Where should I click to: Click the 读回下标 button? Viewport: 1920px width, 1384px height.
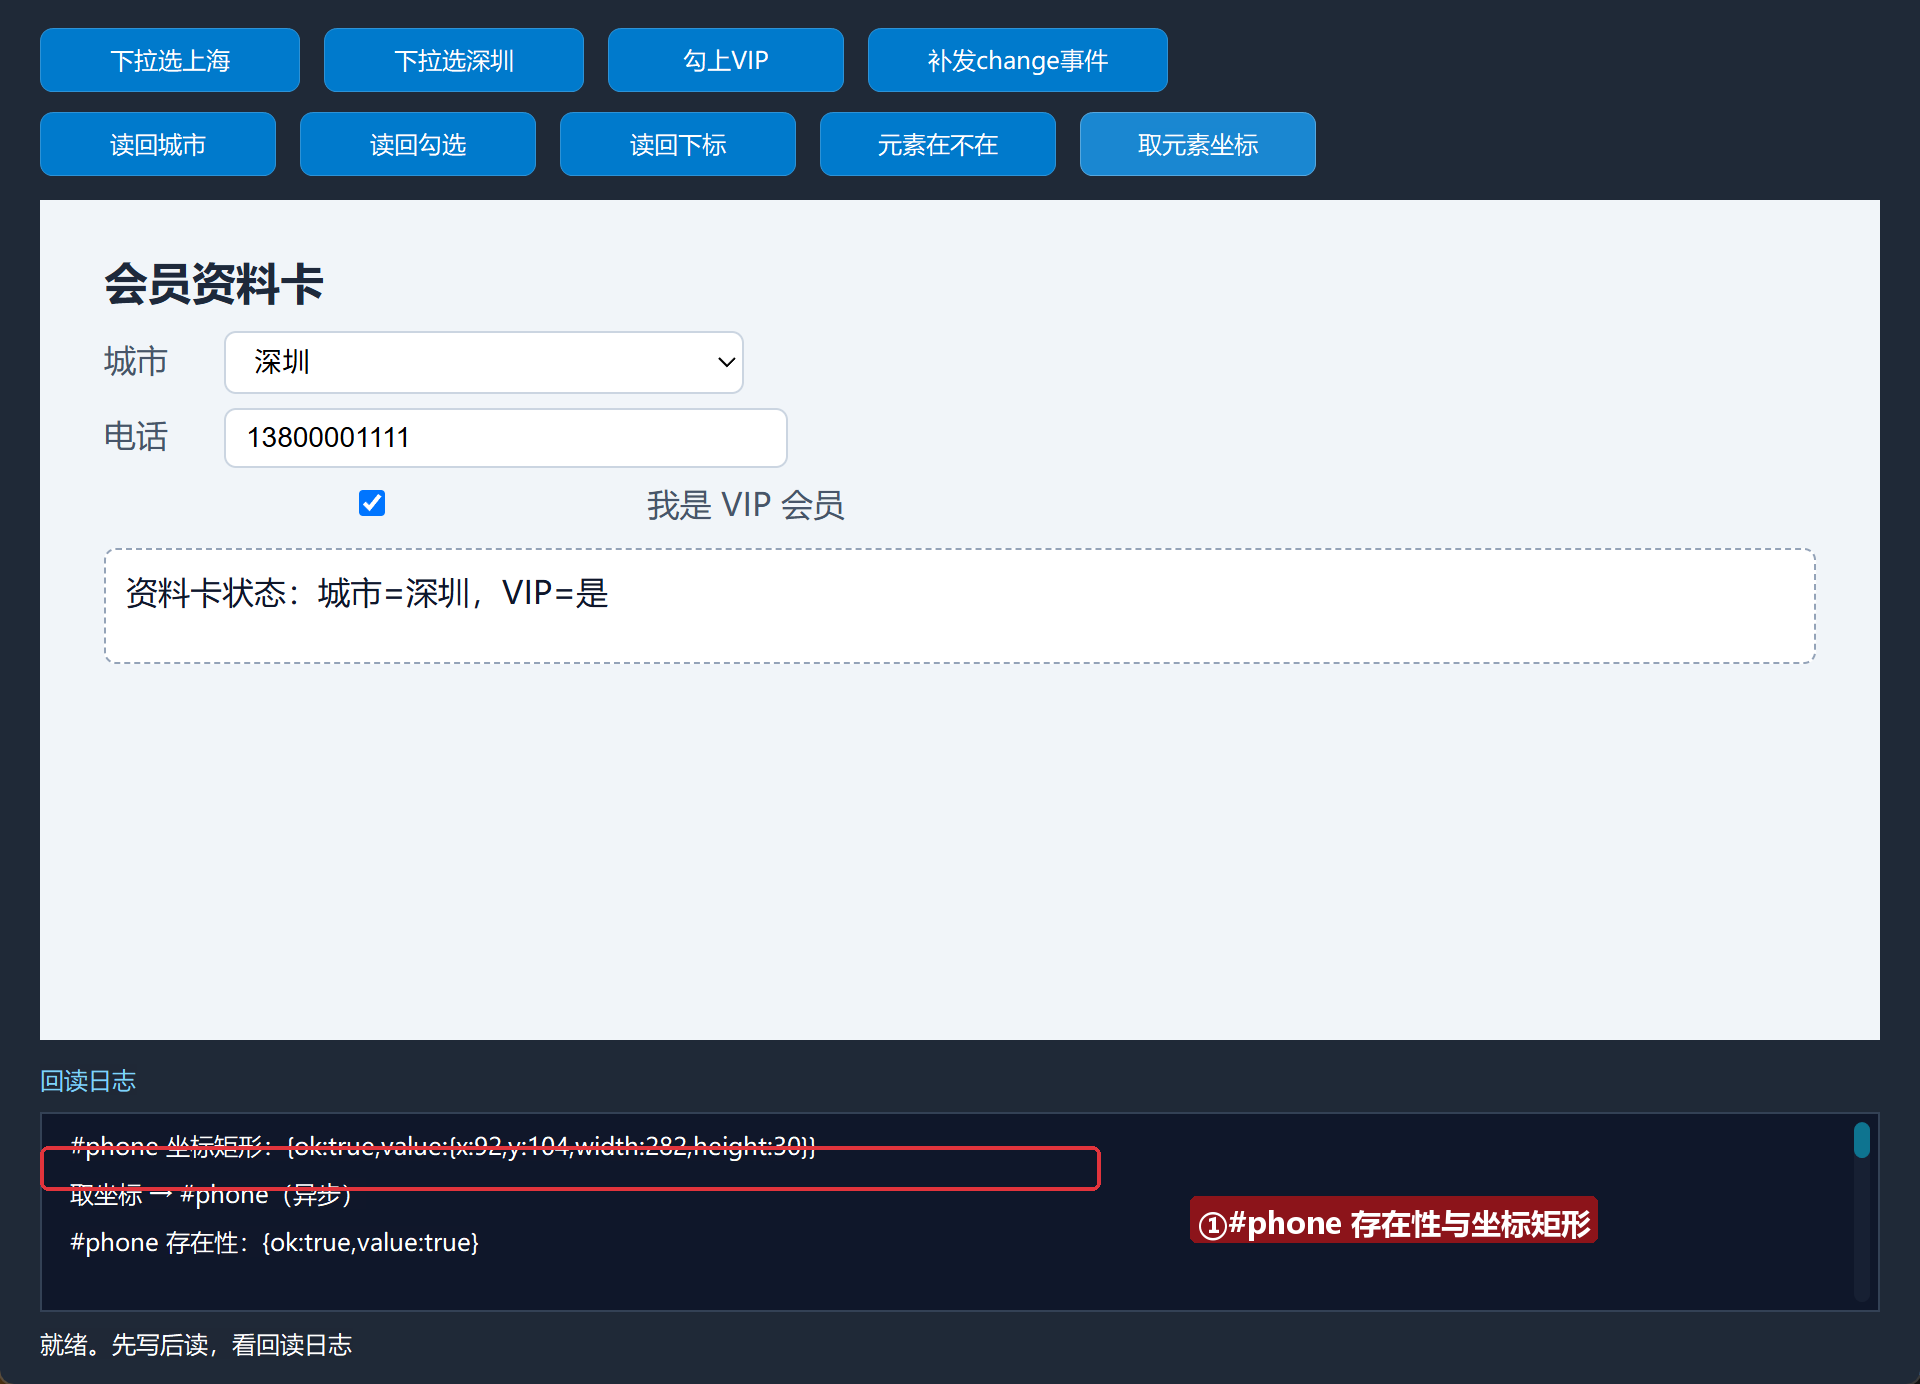click(x=678, y=144)
